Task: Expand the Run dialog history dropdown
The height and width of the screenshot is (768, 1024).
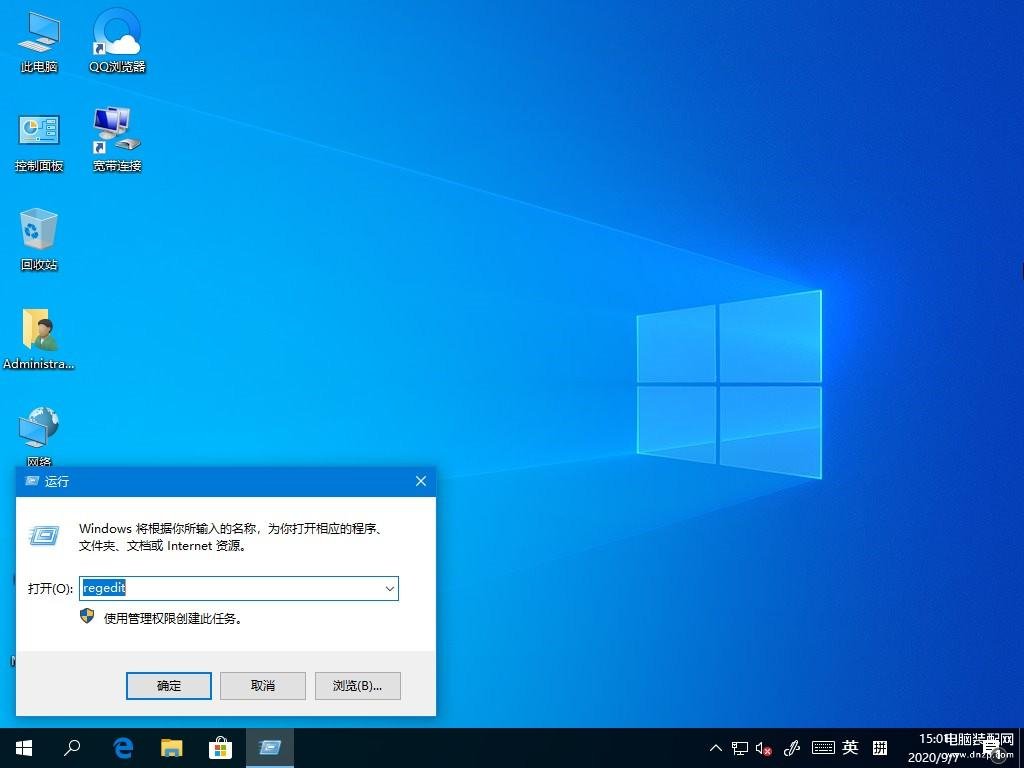Action: point(389,588)
